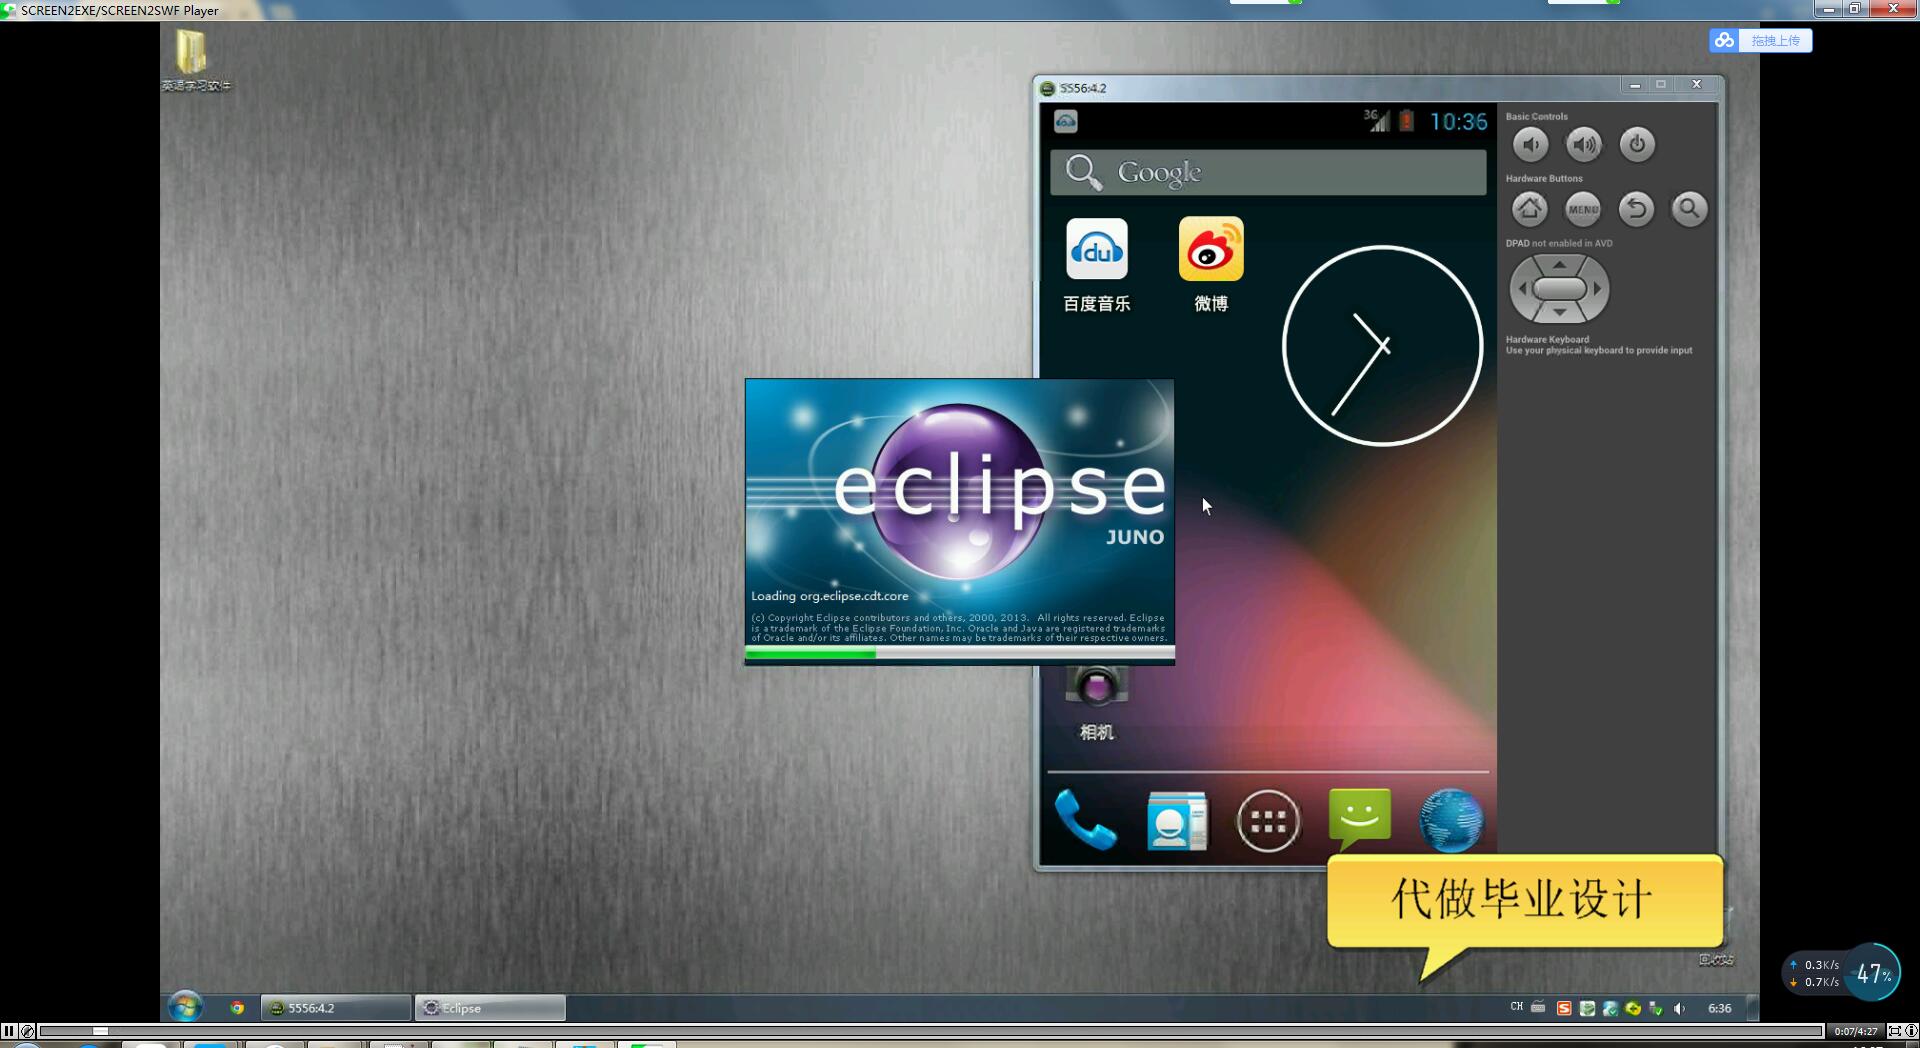Open the 百度音乐 app
Image resolution: width=1920 pixels, height=1048 pixels.
coord(1097,266)
